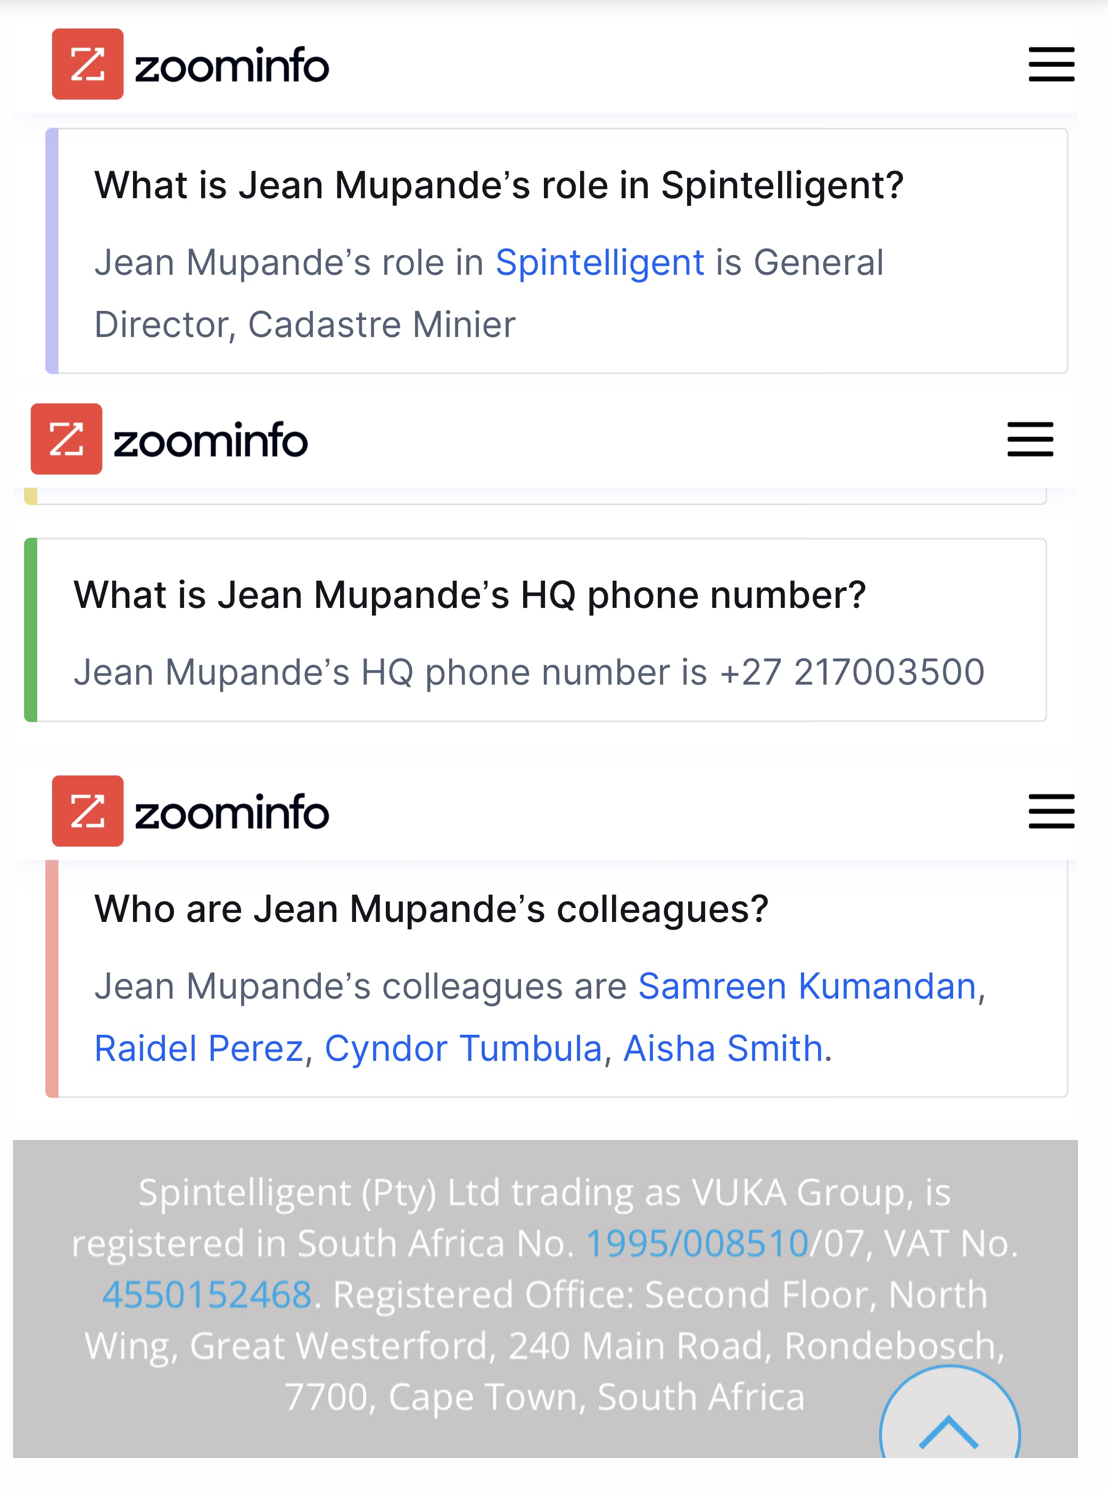This screenshot has width=1108, height=1490.
Task: Open Samreen Kumandan's profile link
Action: click(807, 986)
